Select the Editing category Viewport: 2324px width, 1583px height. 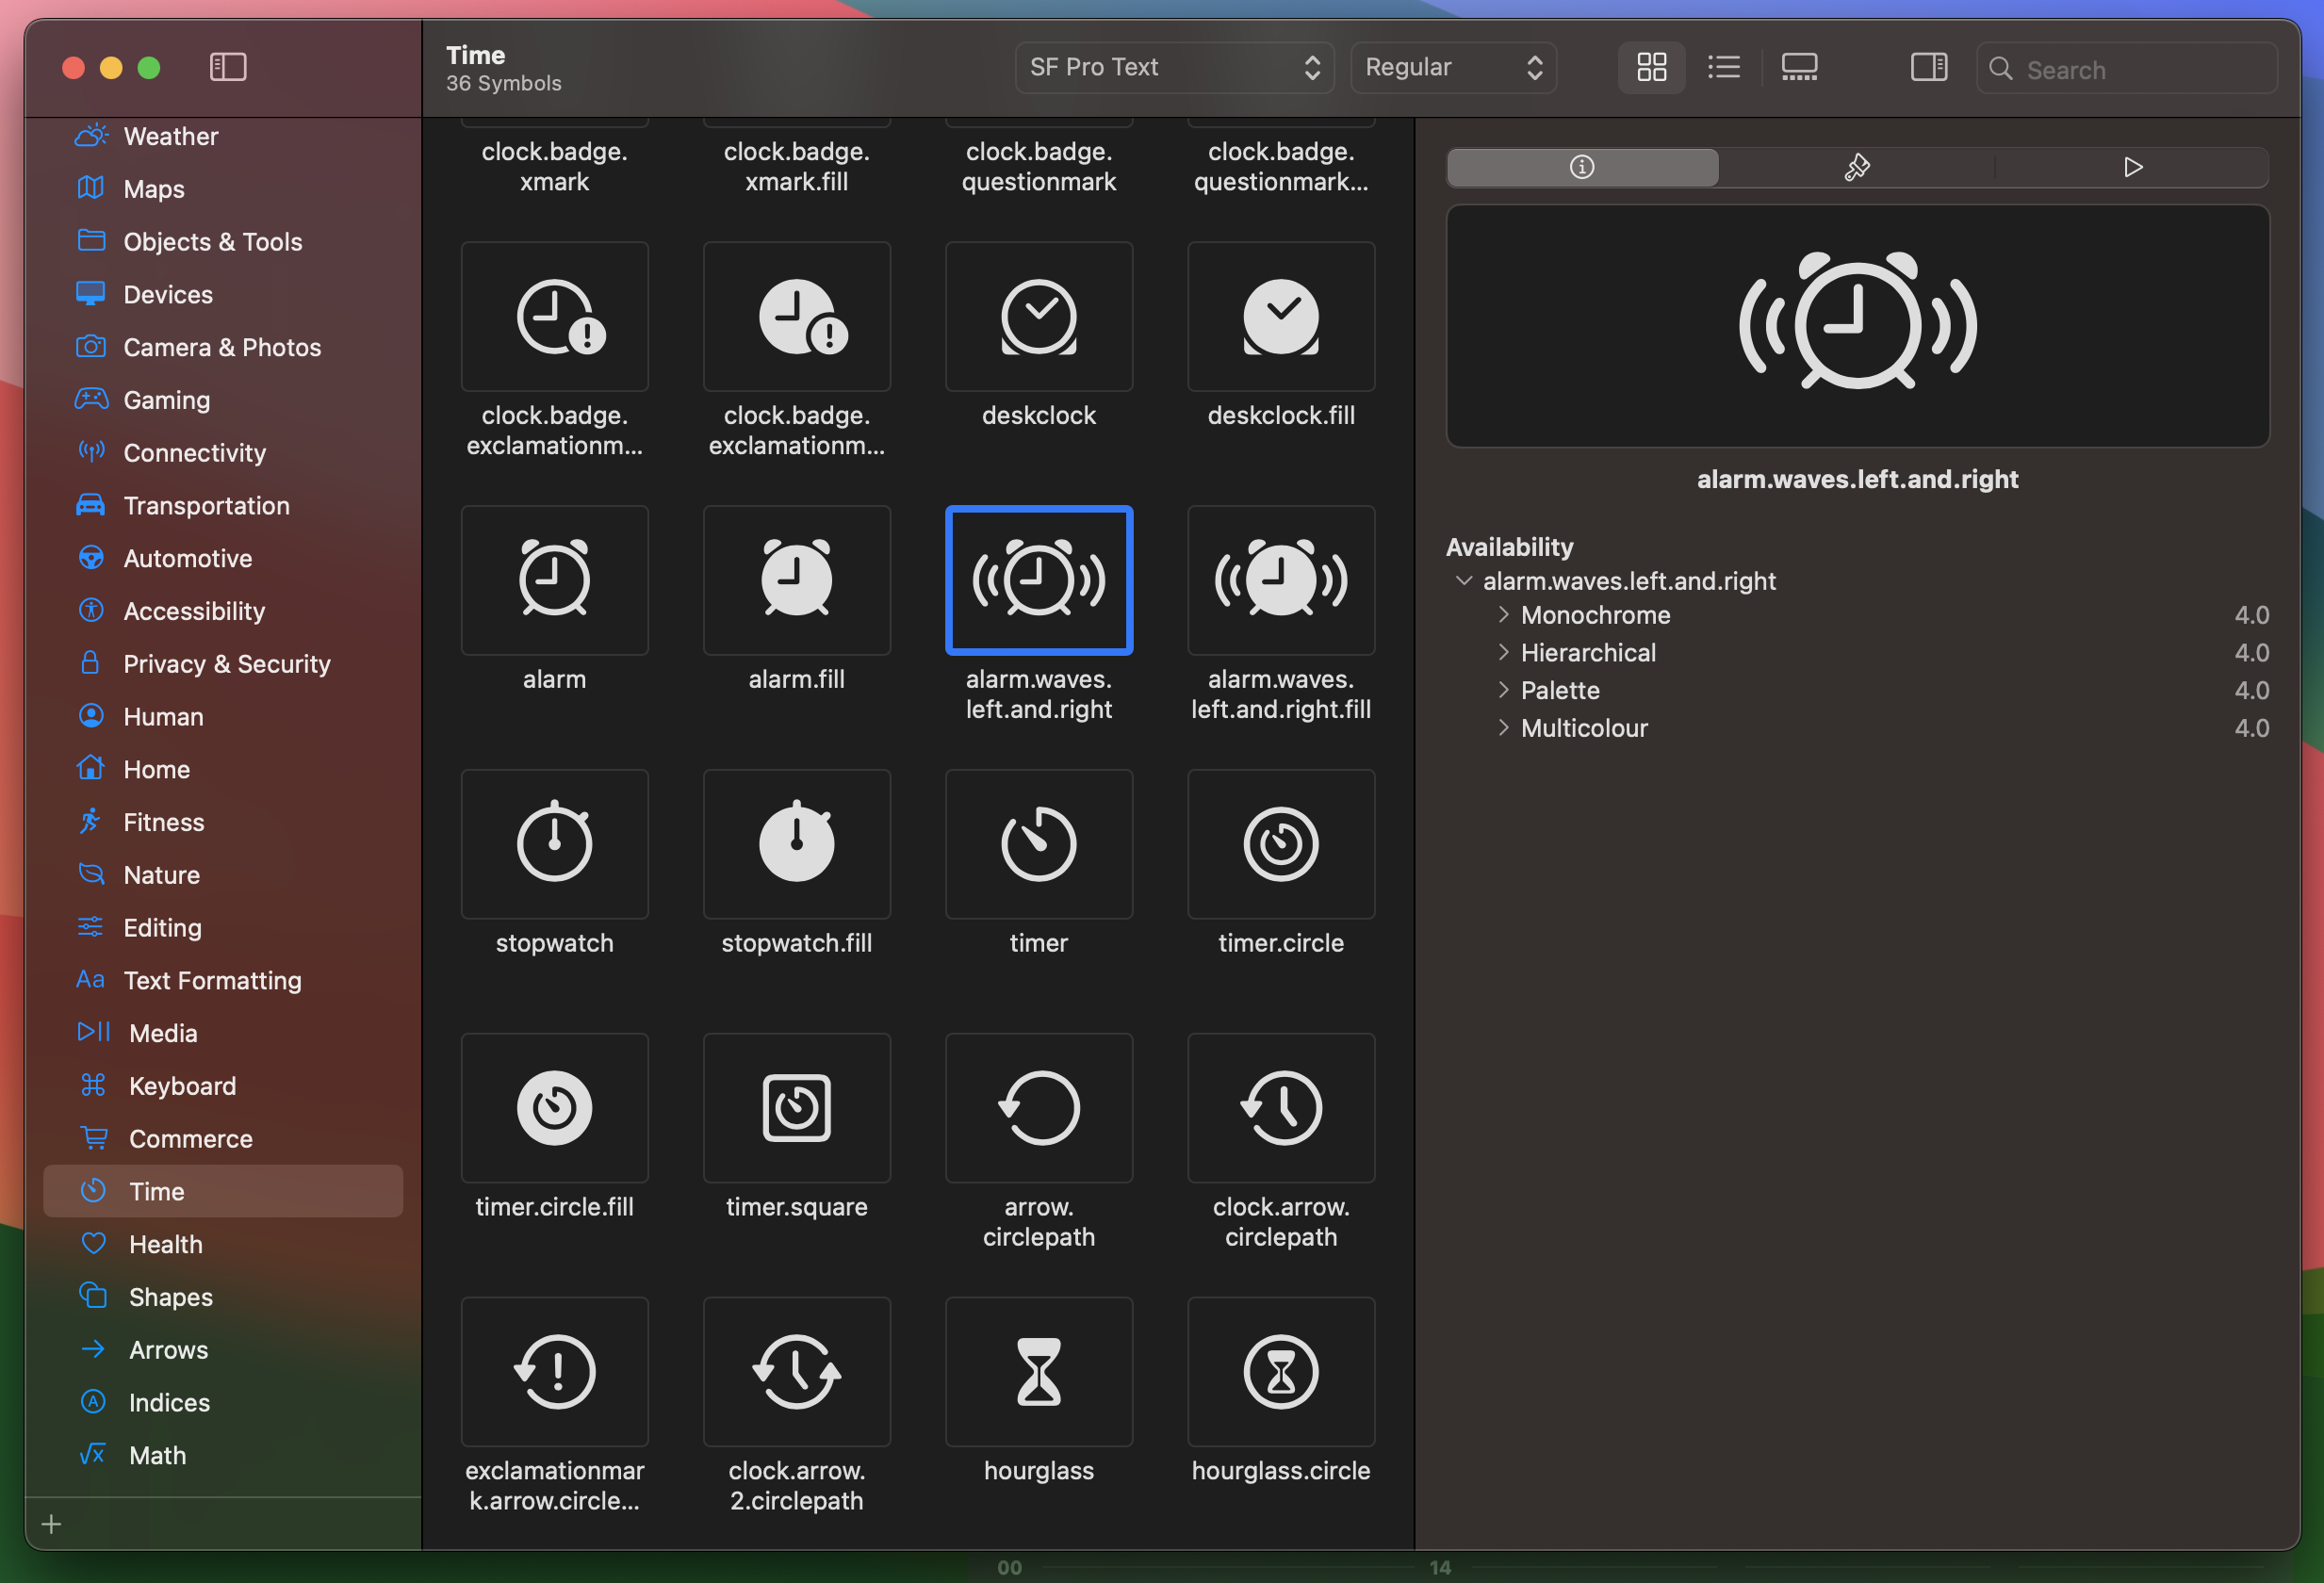(223, 928)
